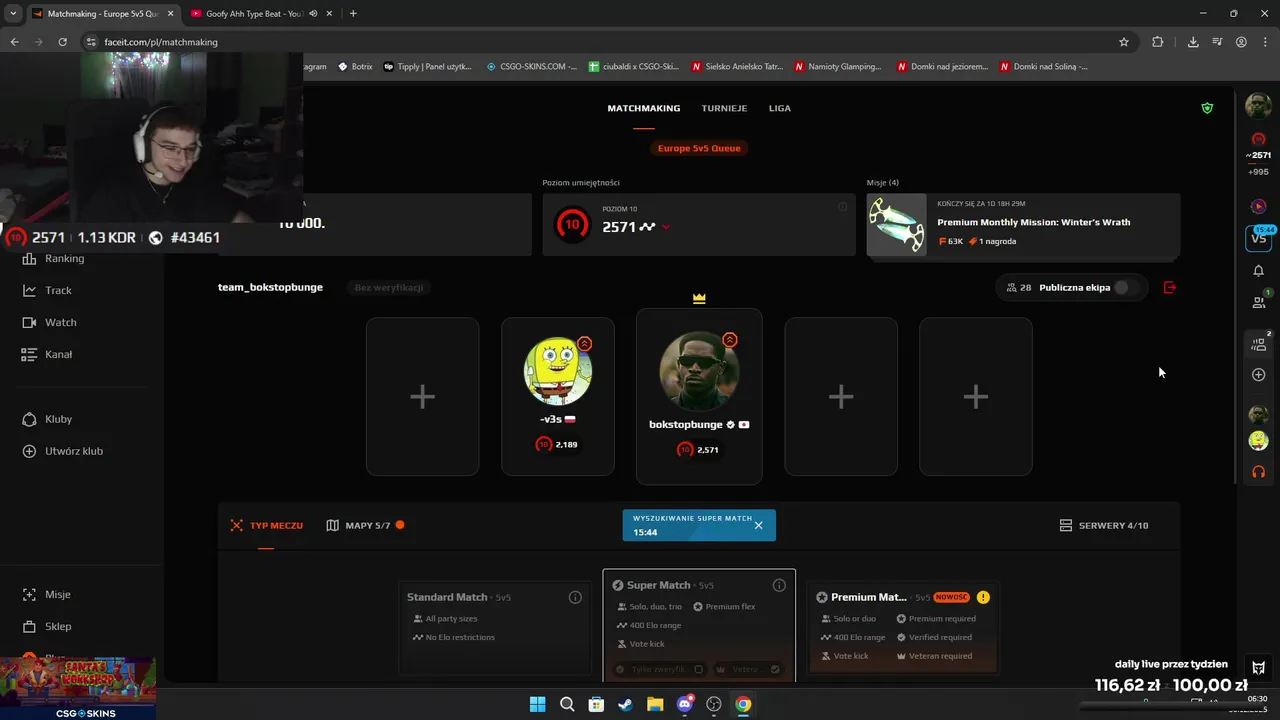Open the Watch camera icon in sidebar

tap(29, 322)
